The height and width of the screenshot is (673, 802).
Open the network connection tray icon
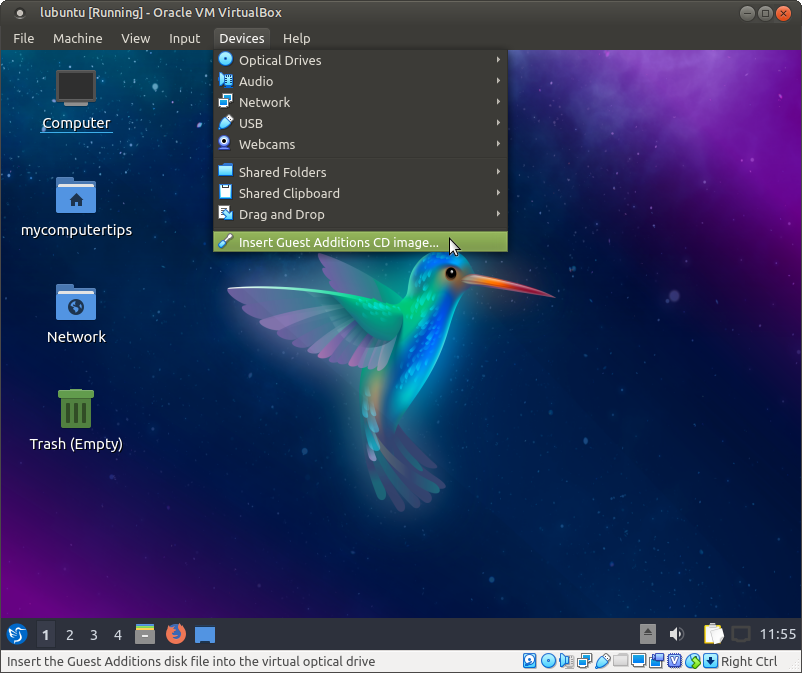741,635
